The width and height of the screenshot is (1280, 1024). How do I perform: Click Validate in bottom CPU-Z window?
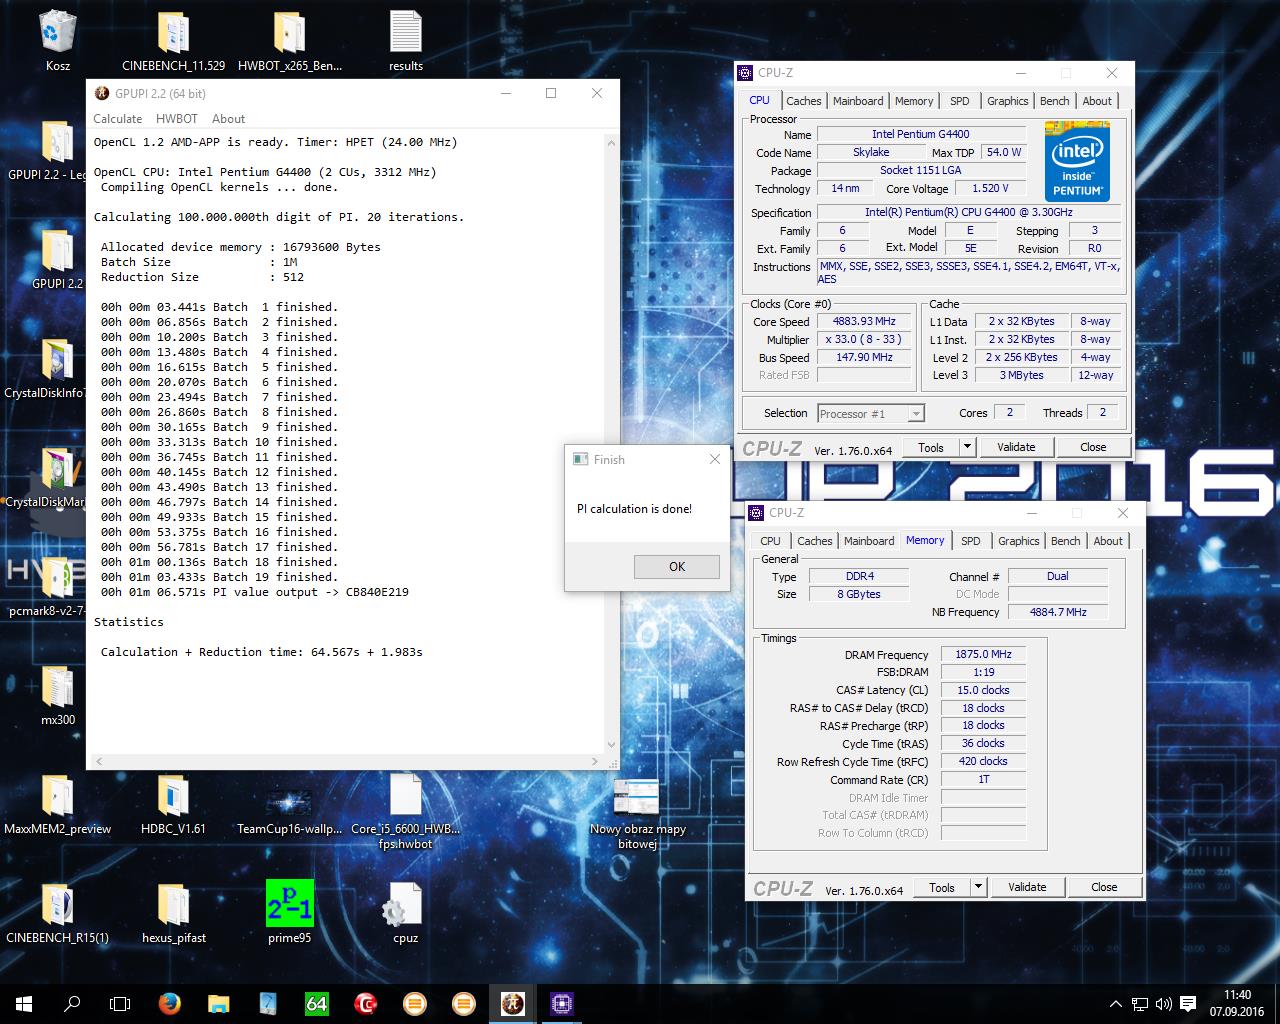click(1027, 887)
